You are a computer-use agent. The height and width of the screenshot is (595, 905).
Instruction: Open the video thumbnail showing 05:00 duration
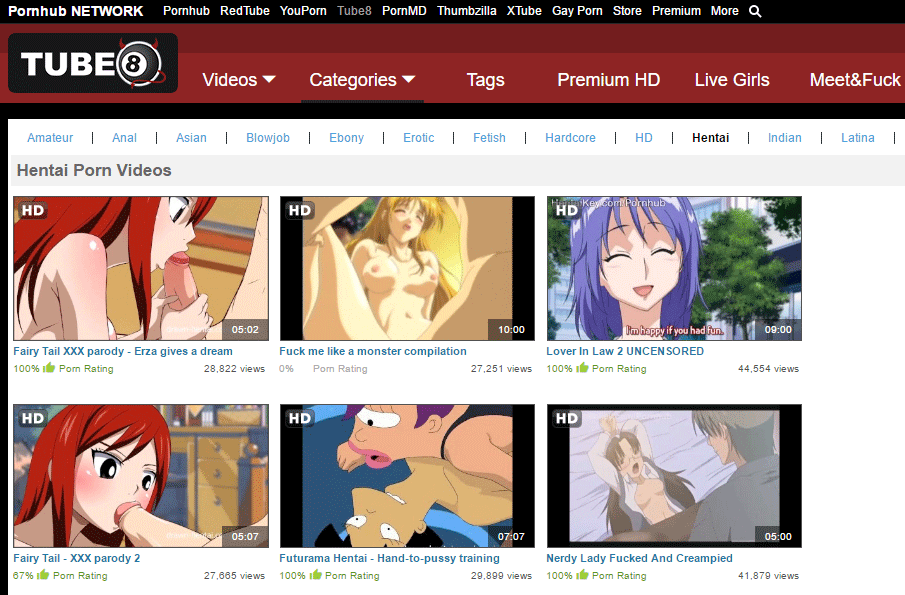tap(674, 476)
